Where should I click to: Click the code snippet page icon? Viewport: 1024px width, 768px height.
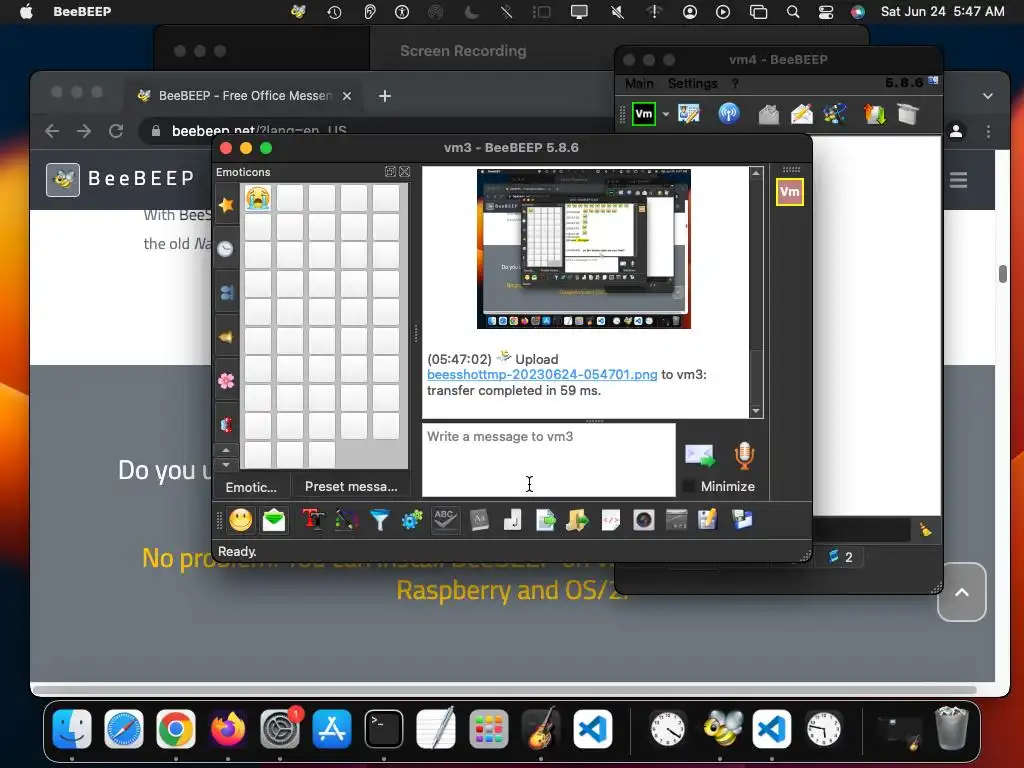click(611, 520)
